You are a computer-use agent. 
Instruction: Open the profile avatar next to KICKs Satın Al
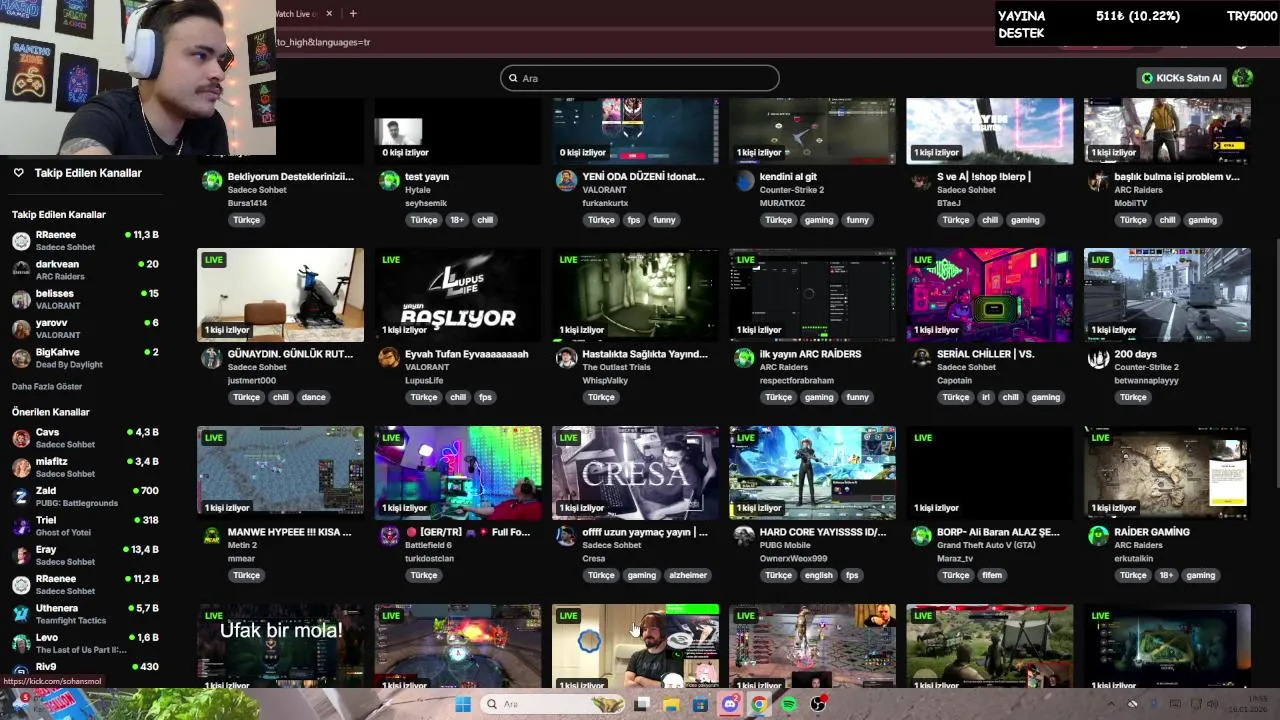(x=1243, y=78)
